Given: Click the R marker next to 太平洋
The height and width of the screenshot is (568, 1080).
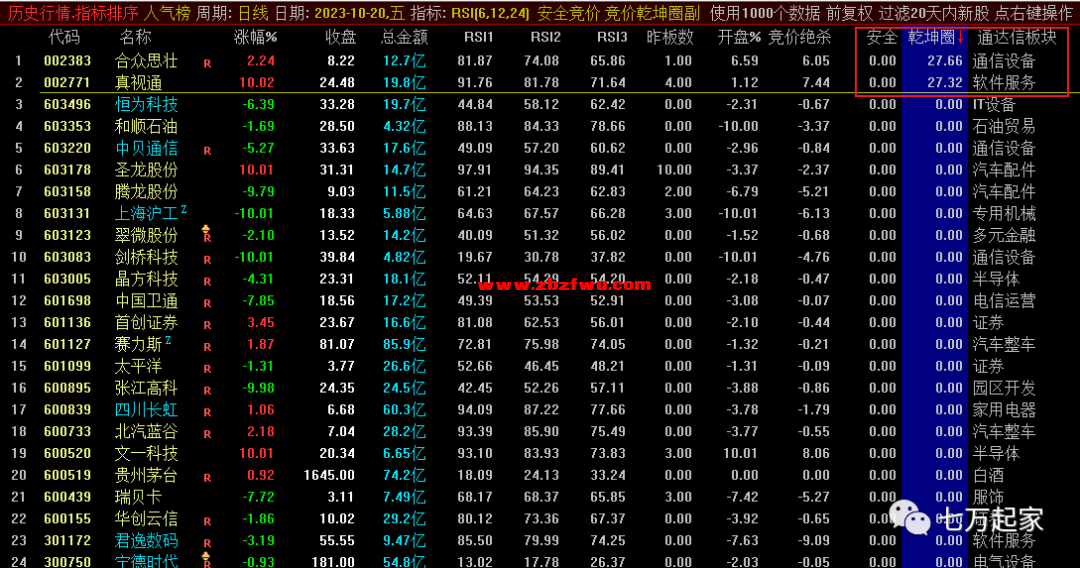Looking at the screenshot, I should (207, 369).
